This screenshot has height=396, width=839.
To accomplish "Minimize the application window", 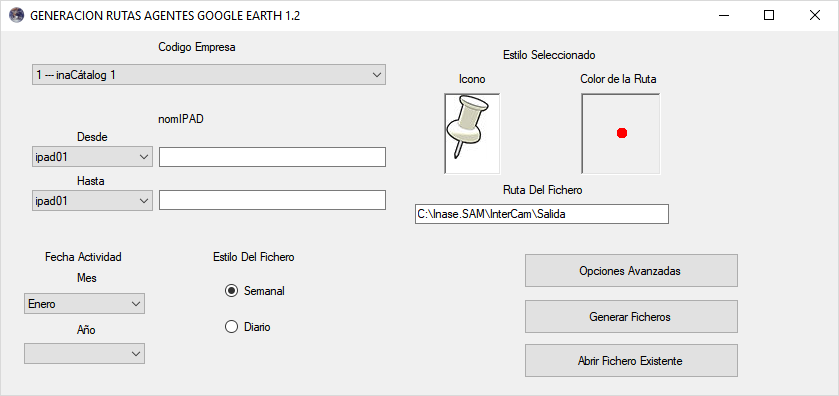I will [x=723, y=16].
